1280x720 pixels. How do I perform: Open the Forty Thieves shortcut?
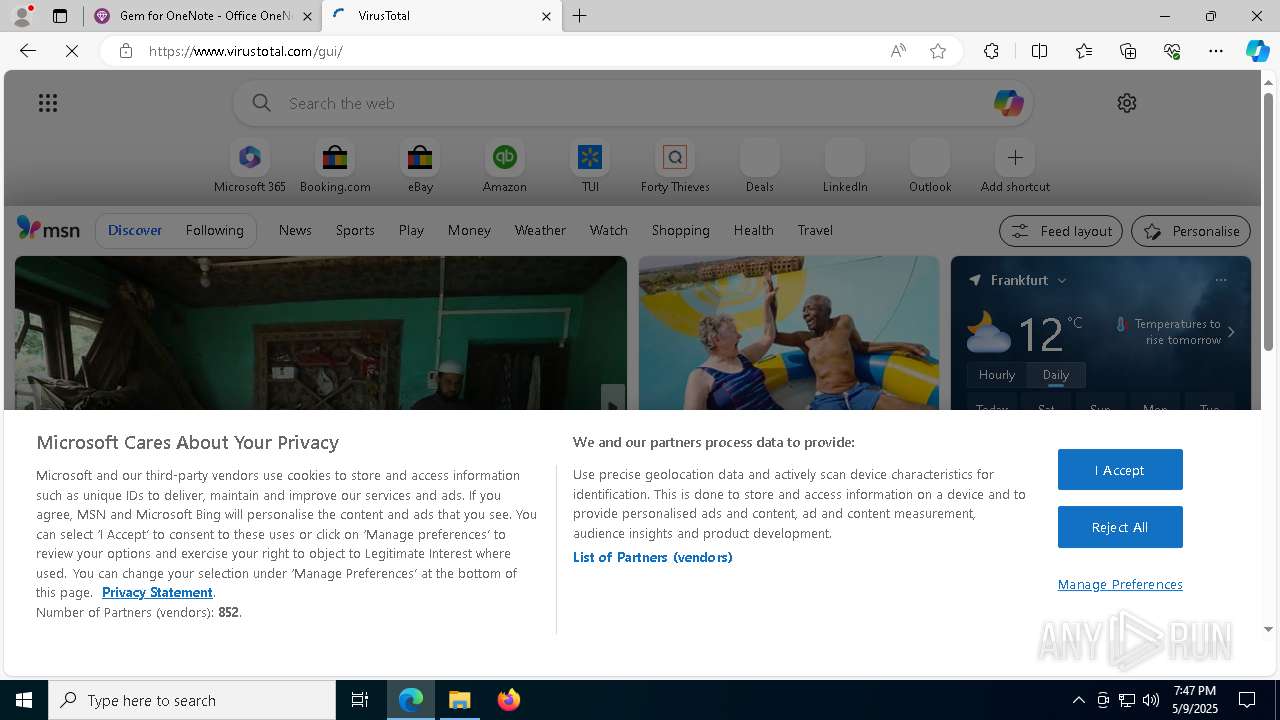tap(675, 166)
